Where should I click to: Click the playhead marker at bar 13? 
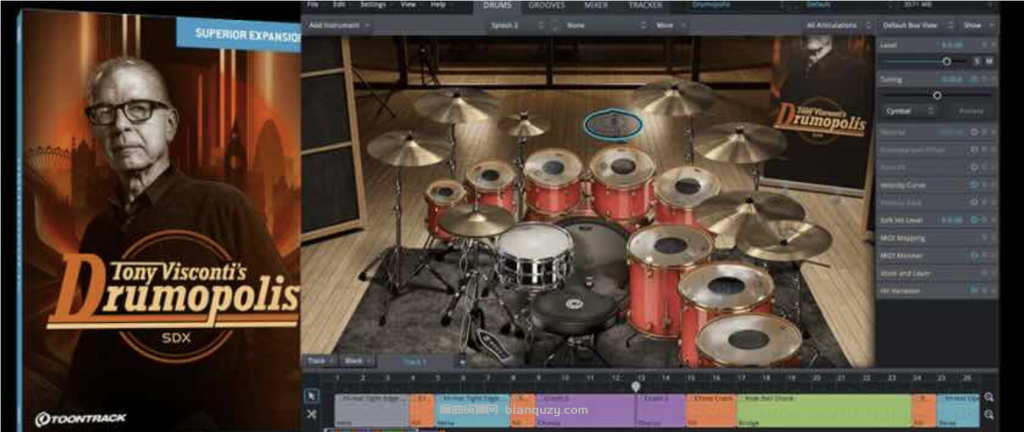click(635, 386)
